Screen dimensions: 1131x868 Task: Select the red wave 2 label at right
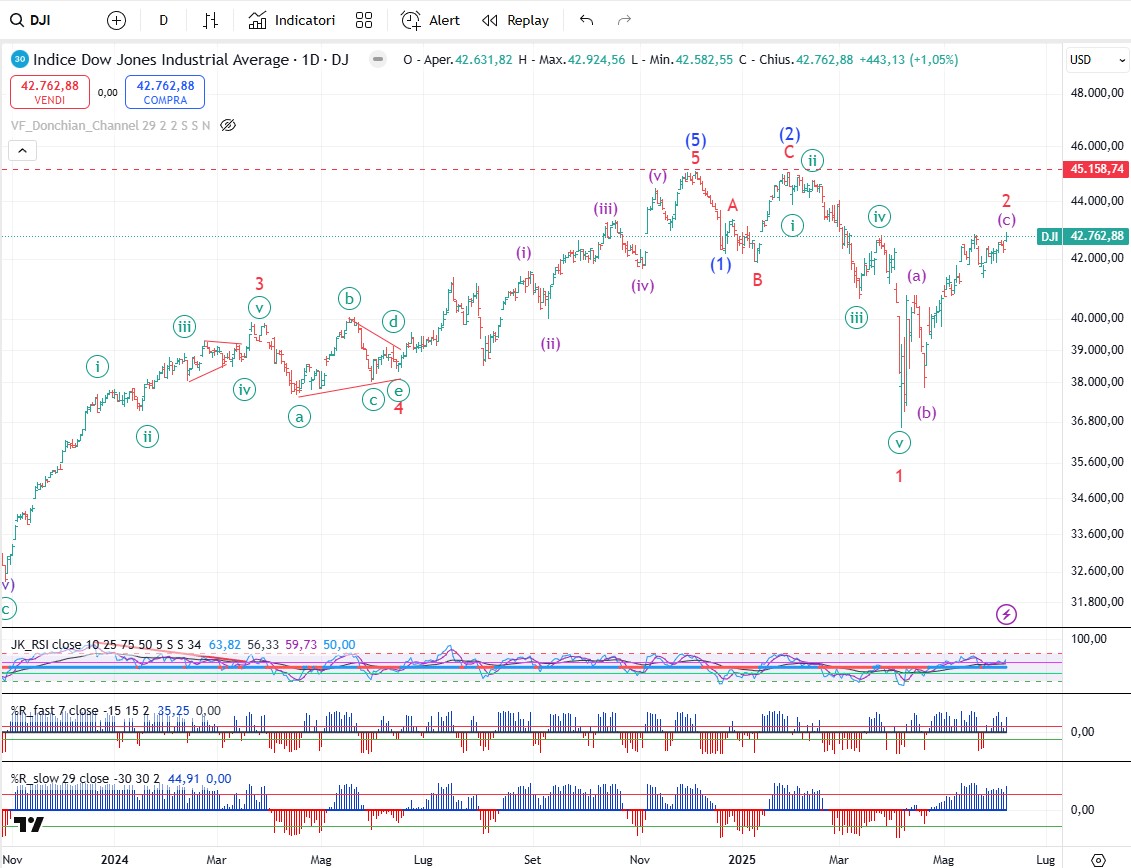pos(1005,201)
